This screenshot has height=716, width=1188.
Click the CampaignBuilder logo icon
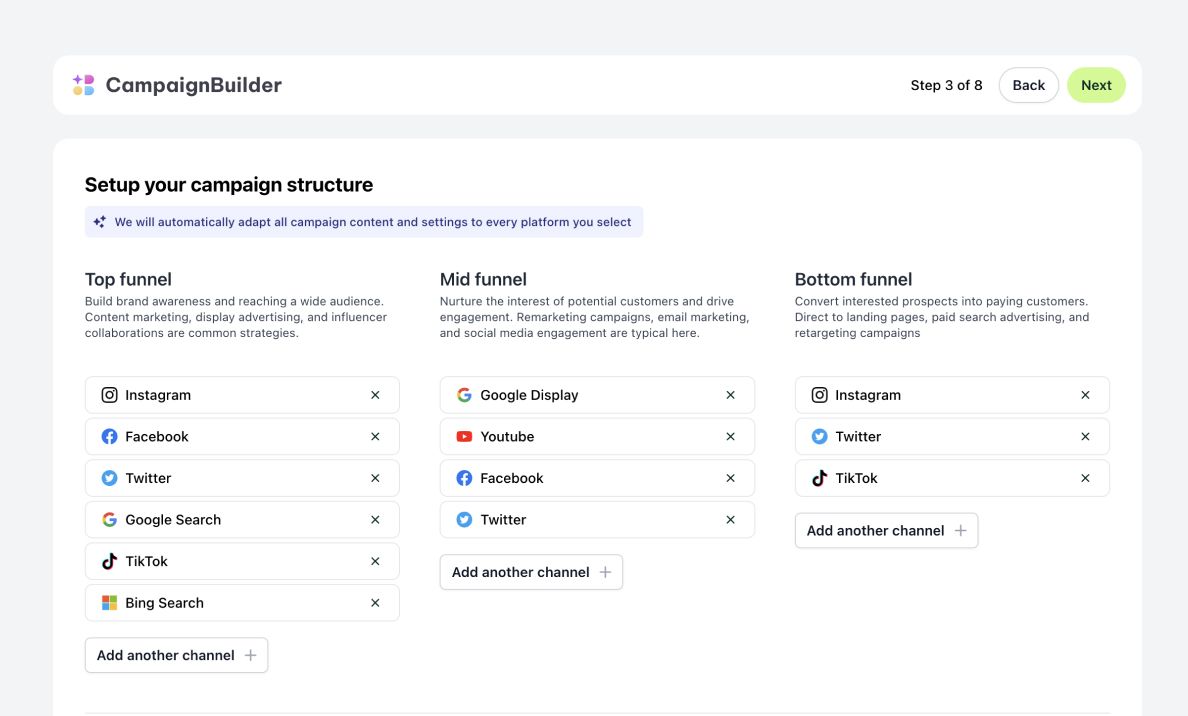point(83,84)
